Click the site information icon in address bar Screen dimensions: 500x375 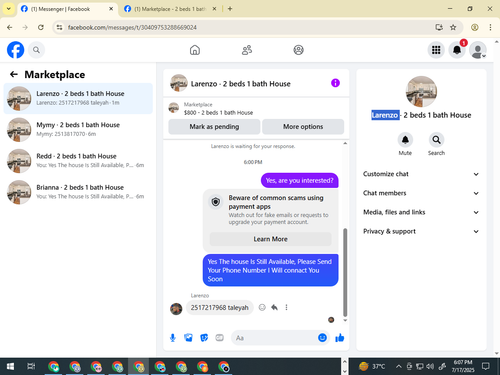[59, 27]
